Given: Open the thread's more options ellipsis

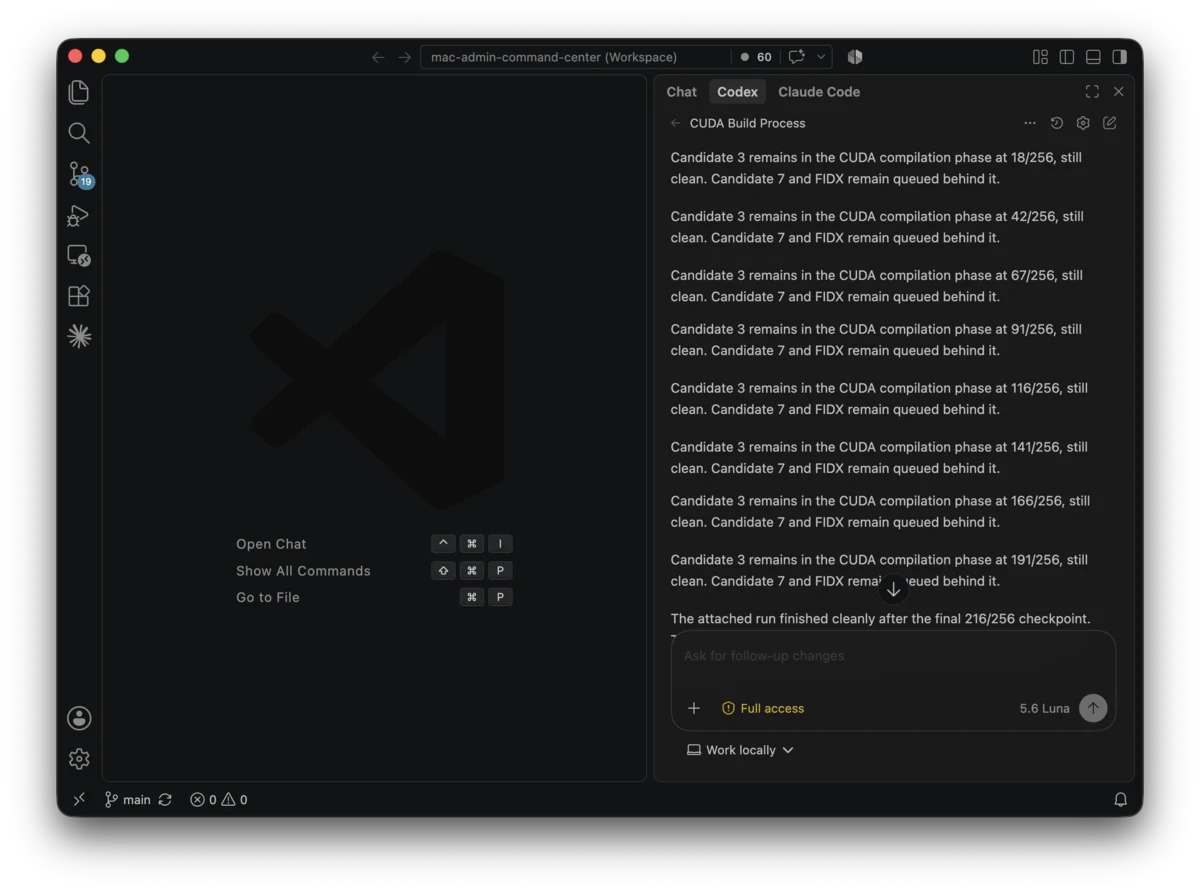Looking at the screenshot, I should coord(1030,123).
